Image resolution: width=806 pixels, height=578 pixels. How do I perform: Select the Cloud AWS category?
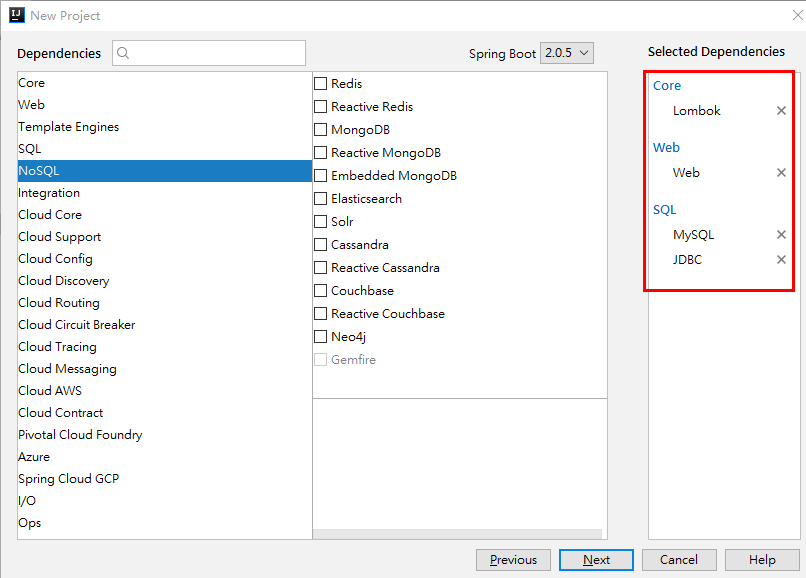point(50,390)
